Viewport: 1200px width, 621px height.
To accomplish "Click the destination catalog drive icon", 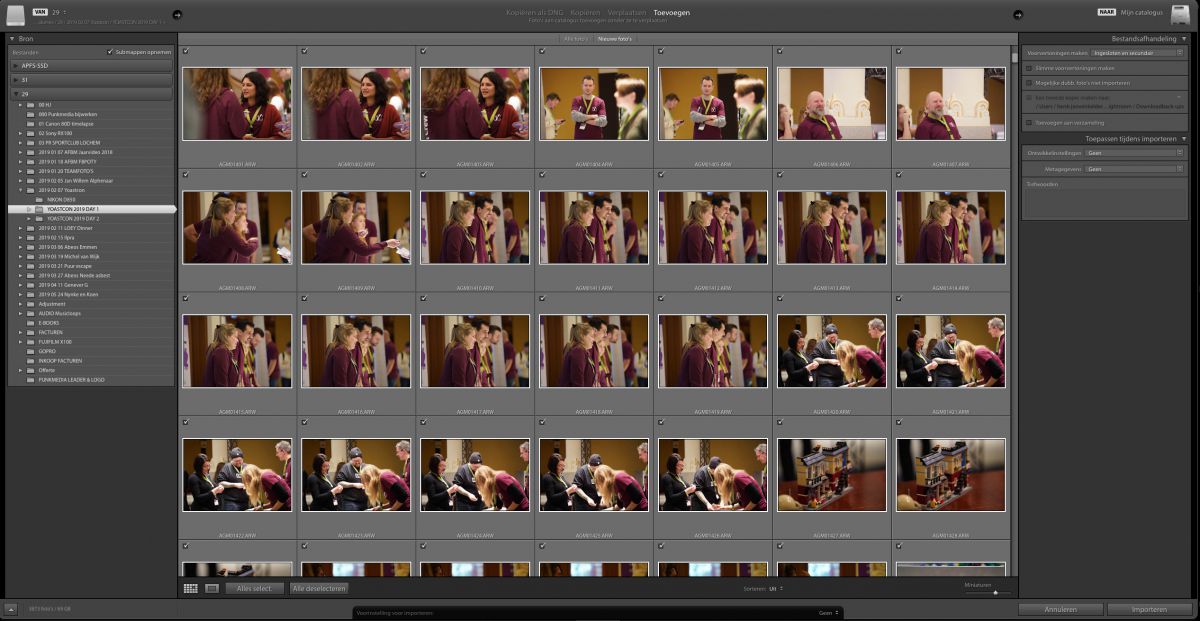I will click(1181, 15).
